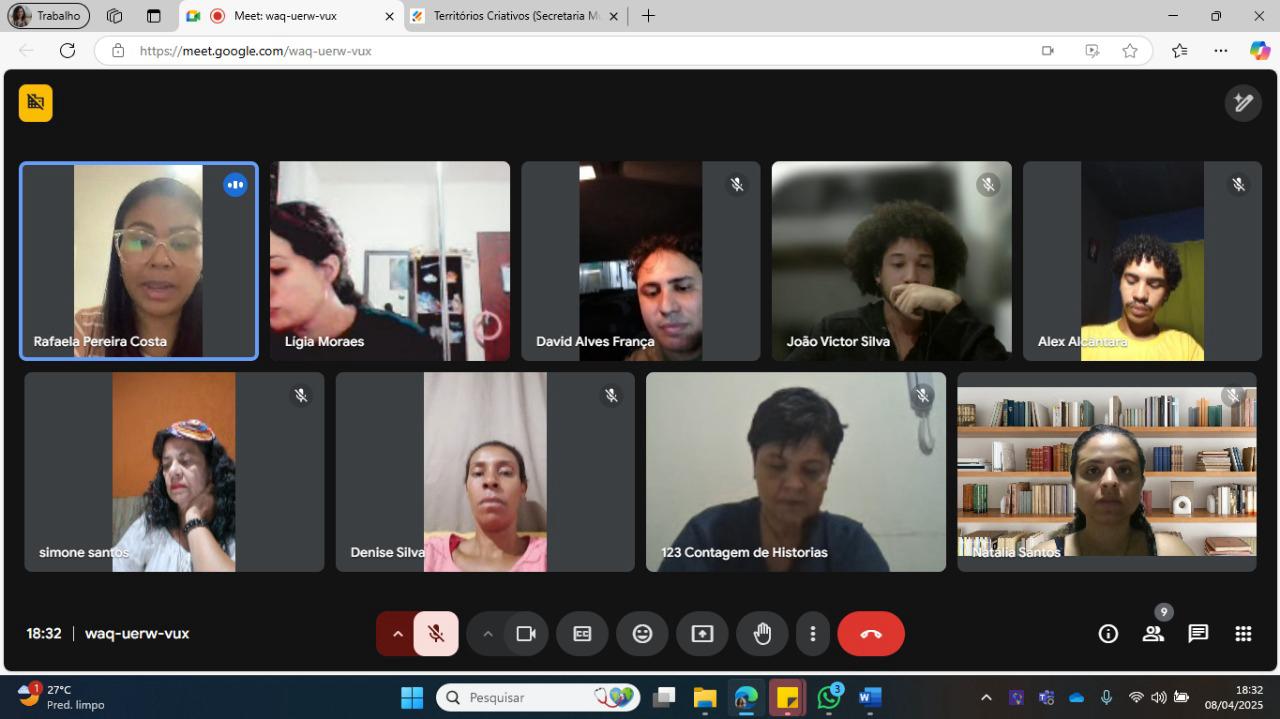Screen dimensions: 1280x719
Task: Open the activities grid icon
Action: pos(1243,634)
